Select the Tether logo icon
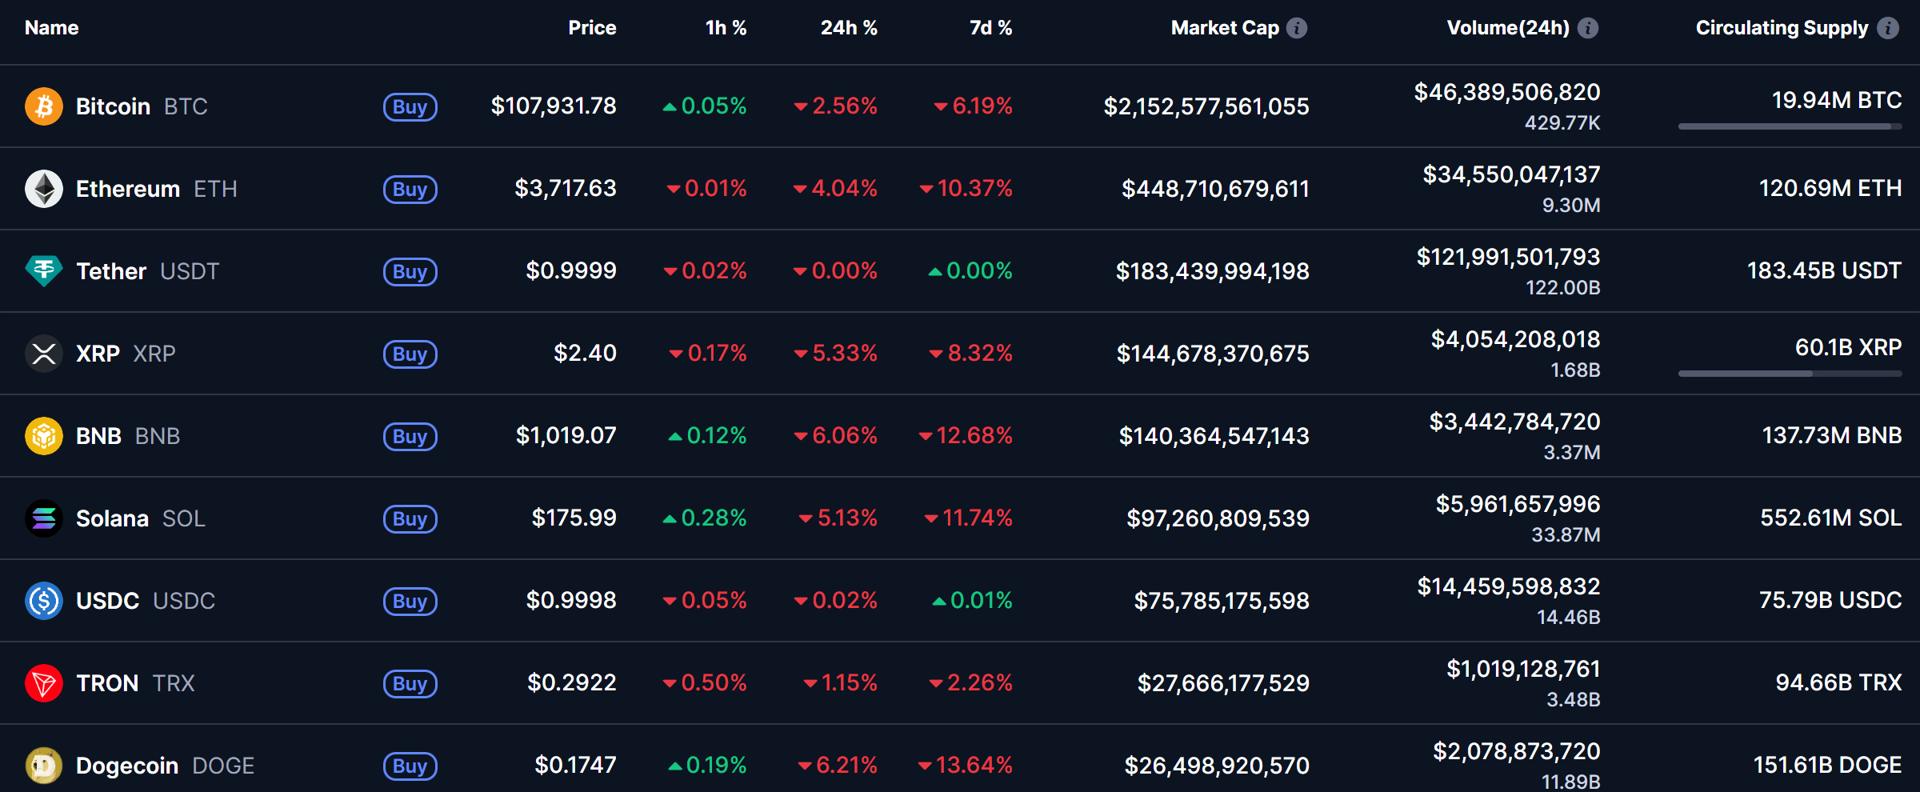 point(43,271)
